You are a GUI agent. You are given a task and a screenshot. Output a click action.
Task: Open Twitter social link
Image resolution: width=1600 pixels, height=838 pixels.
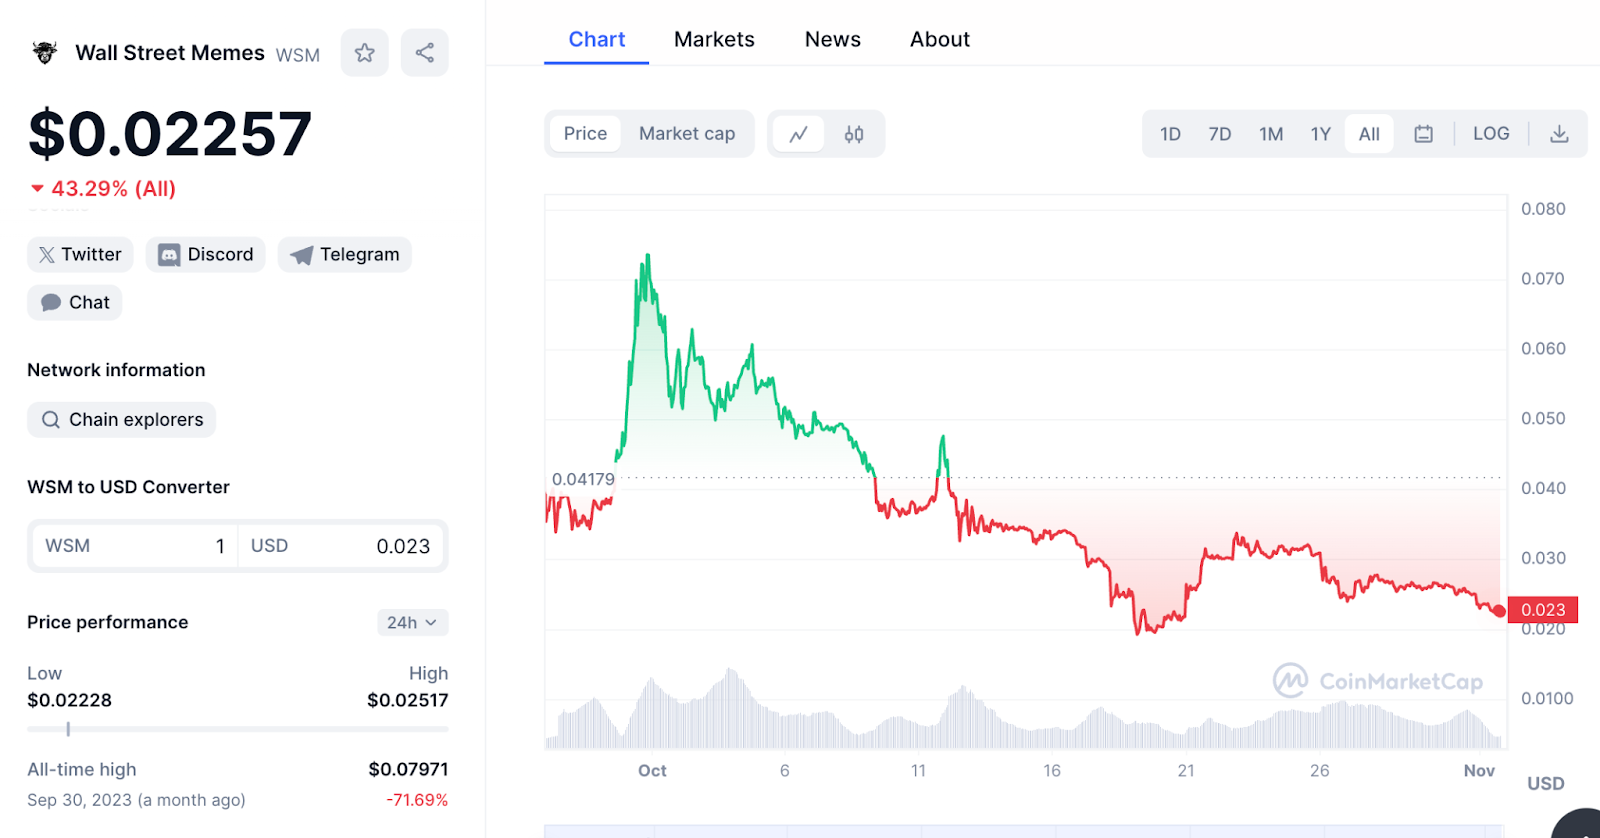(x=80, y=255)
